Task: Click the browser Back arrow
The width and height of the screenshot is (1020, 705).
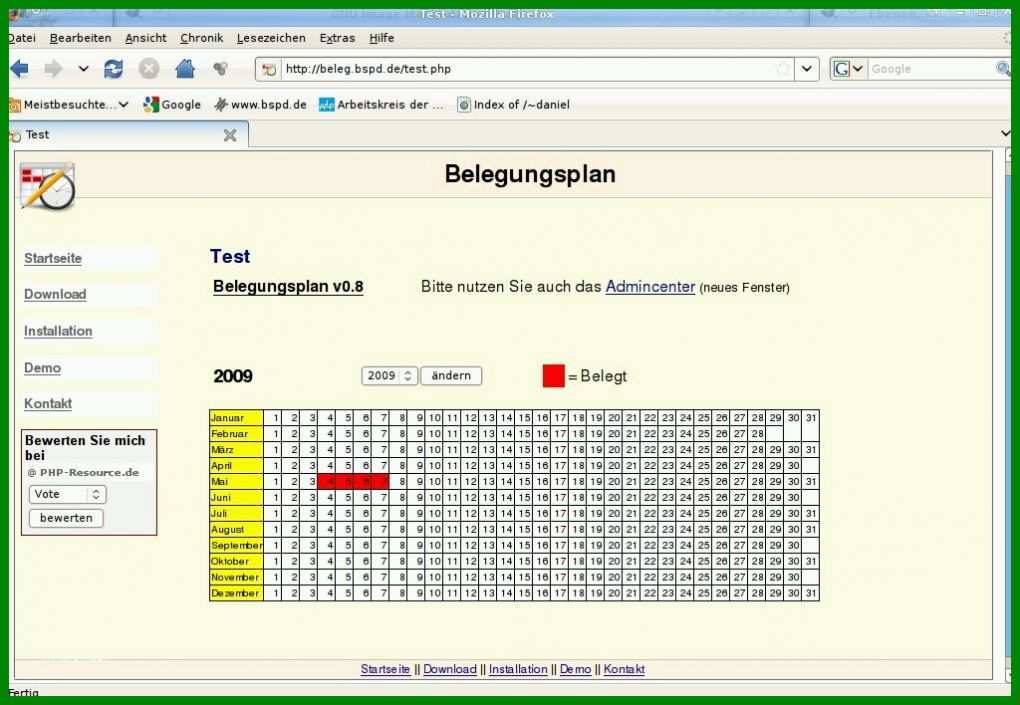Action: point(20,68)
